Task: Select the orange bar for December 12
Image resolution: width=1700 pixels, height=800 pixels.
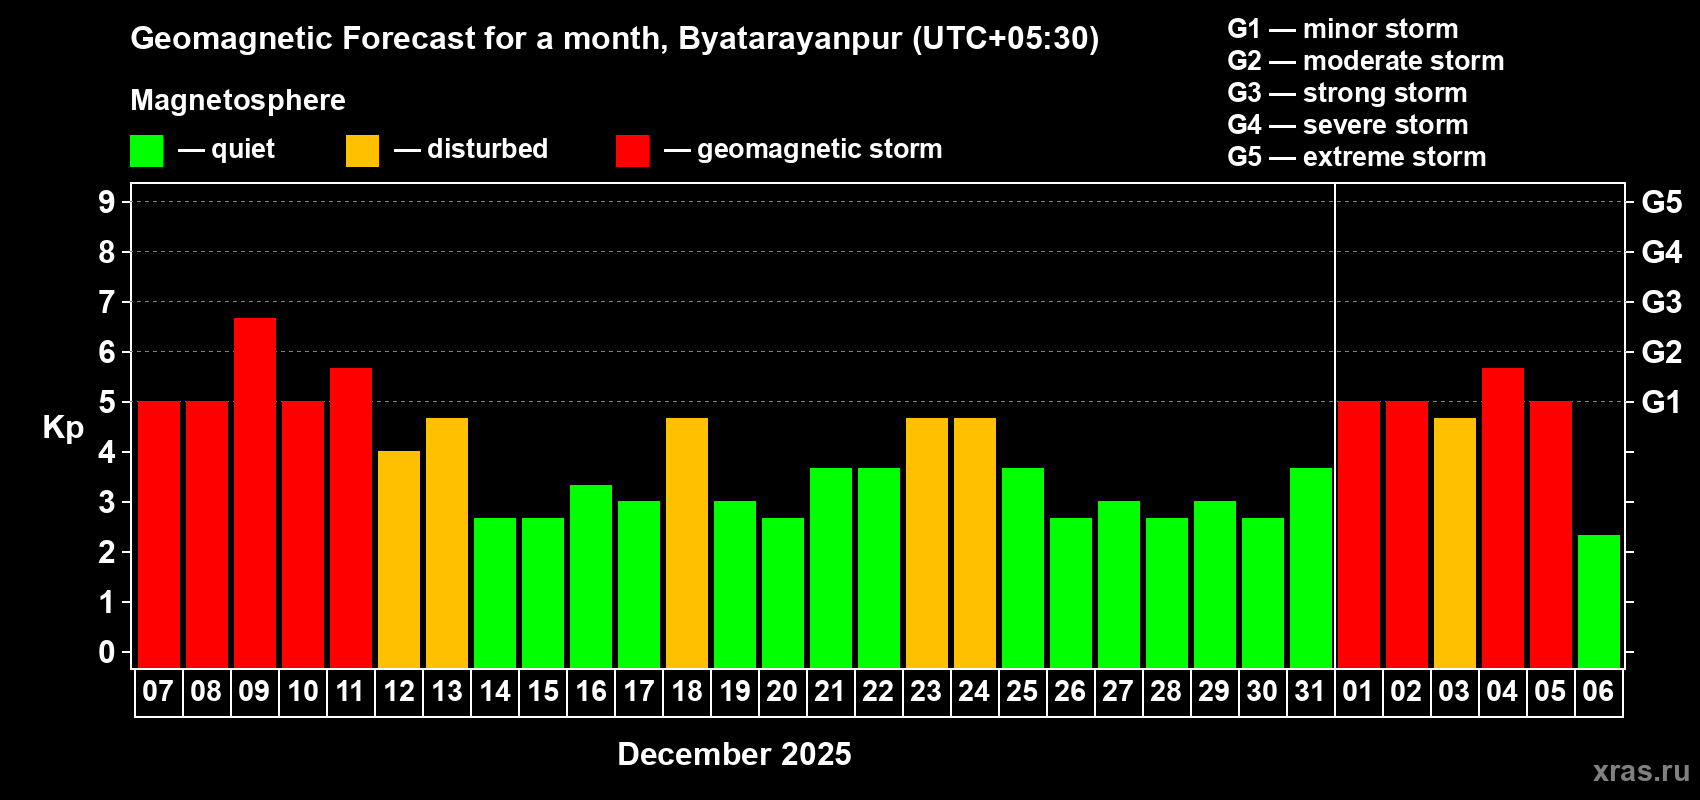Action: 399,560
